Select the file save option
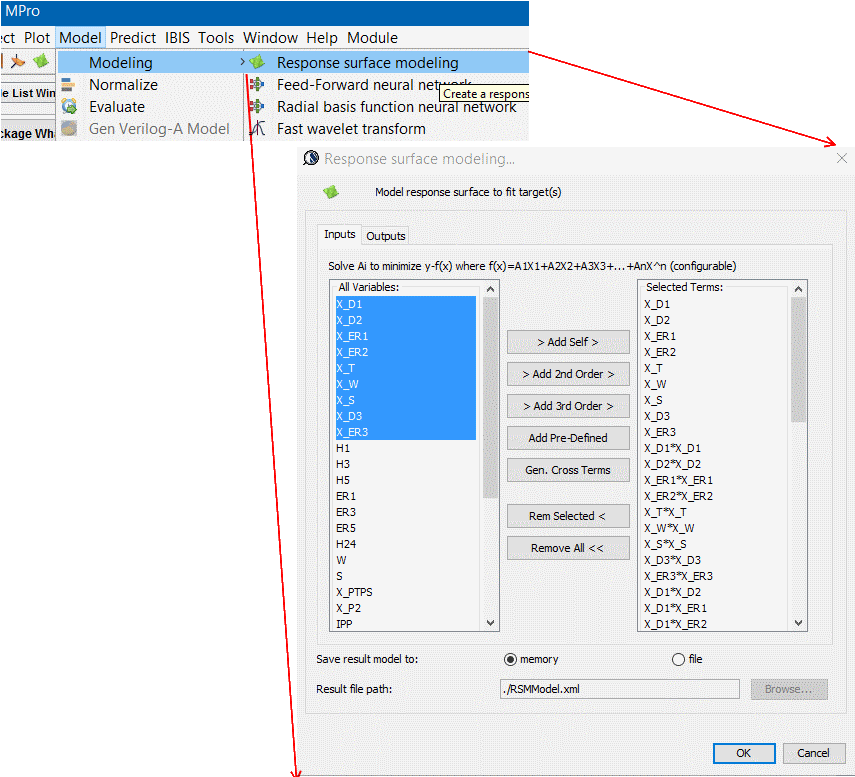 pyautogui.click(x=679, y=660)
